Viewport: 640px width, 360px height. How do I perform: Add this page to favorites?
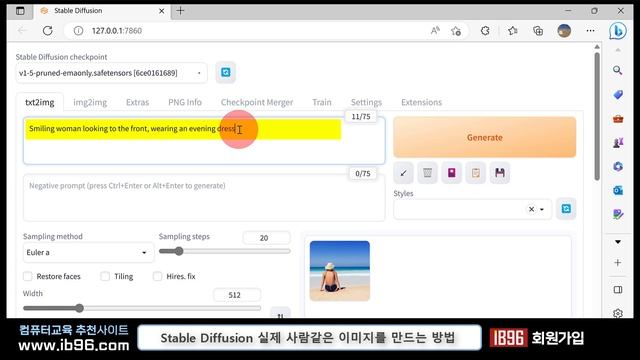point(456,31)
